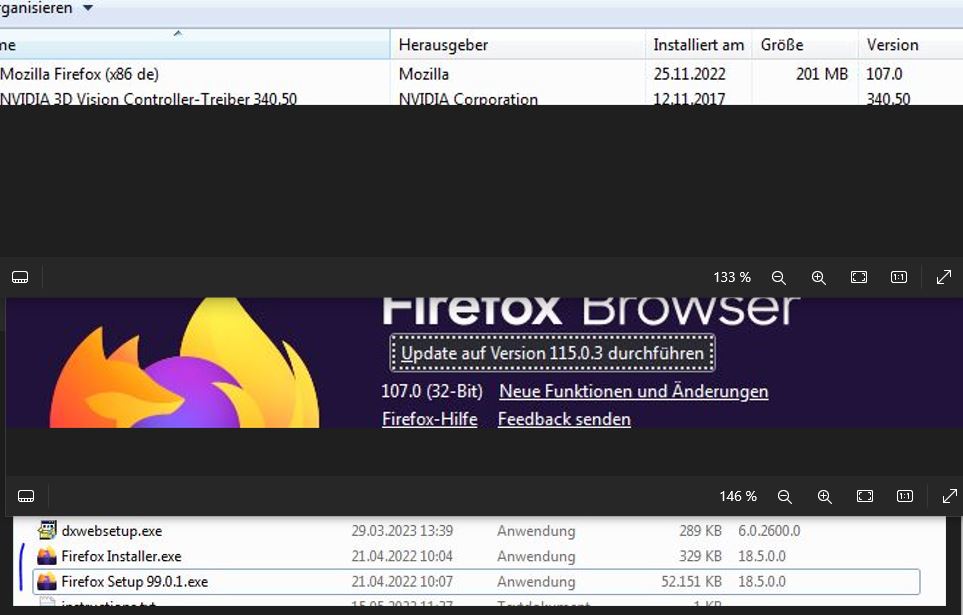The width and height of the screenshot is (963, 615).
Task: Click the dxwebsetup.exe file icon
Action: coord(47,530)
